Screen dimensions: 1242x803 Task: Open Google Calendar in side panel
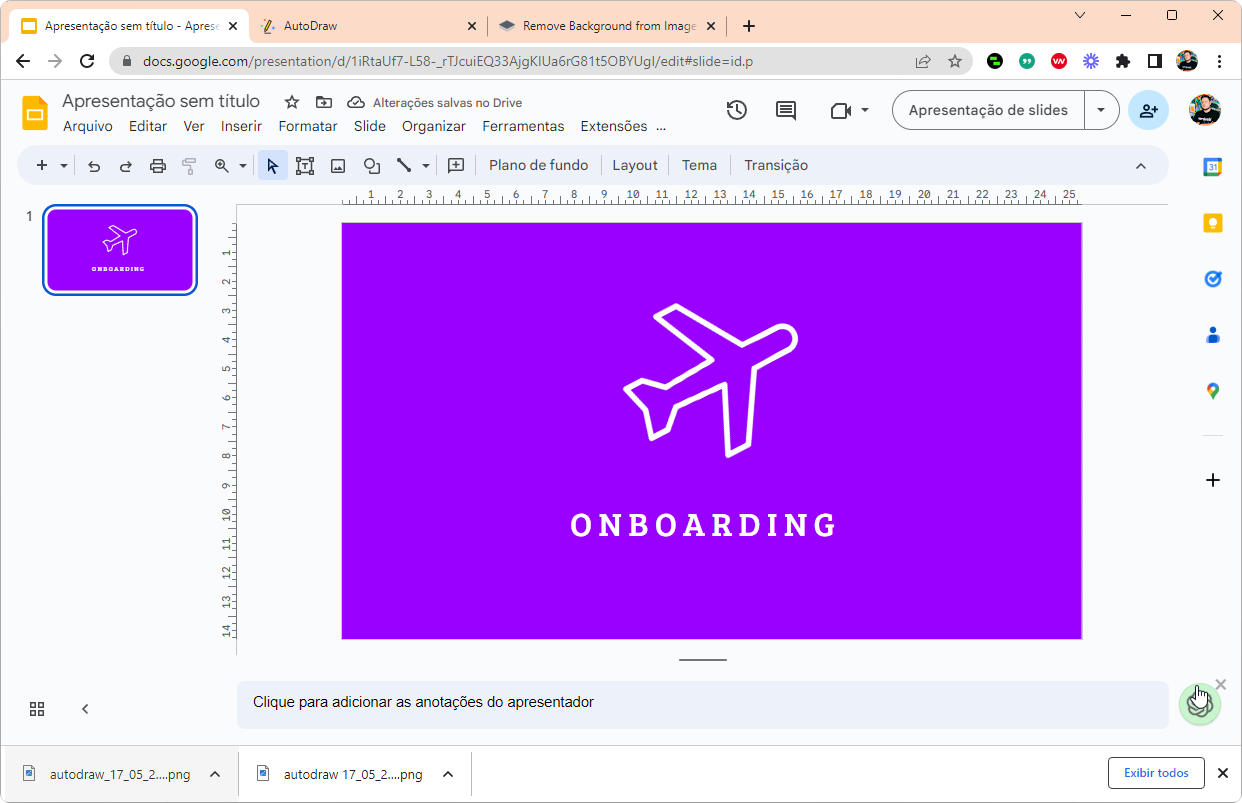1212,168
